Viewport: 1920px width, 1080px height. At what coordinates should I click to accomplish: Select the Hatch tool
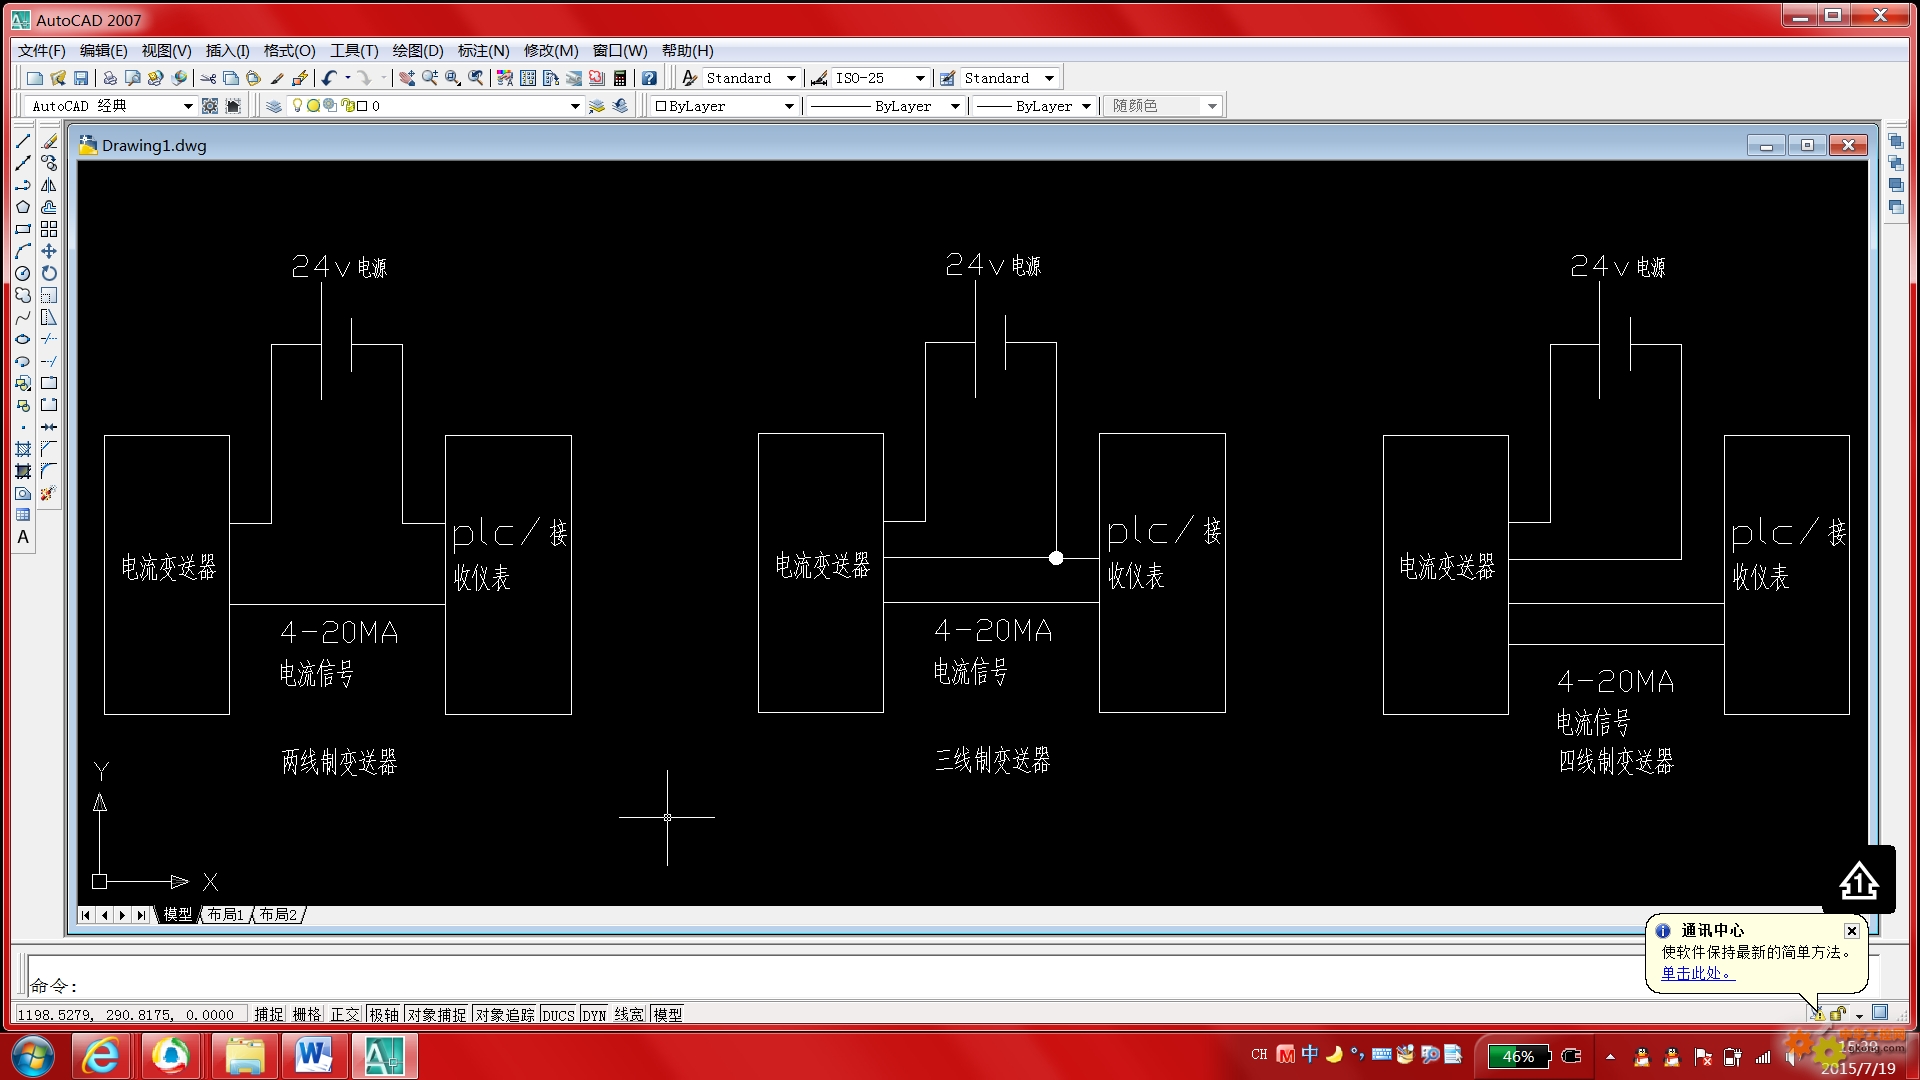(23, 449)
